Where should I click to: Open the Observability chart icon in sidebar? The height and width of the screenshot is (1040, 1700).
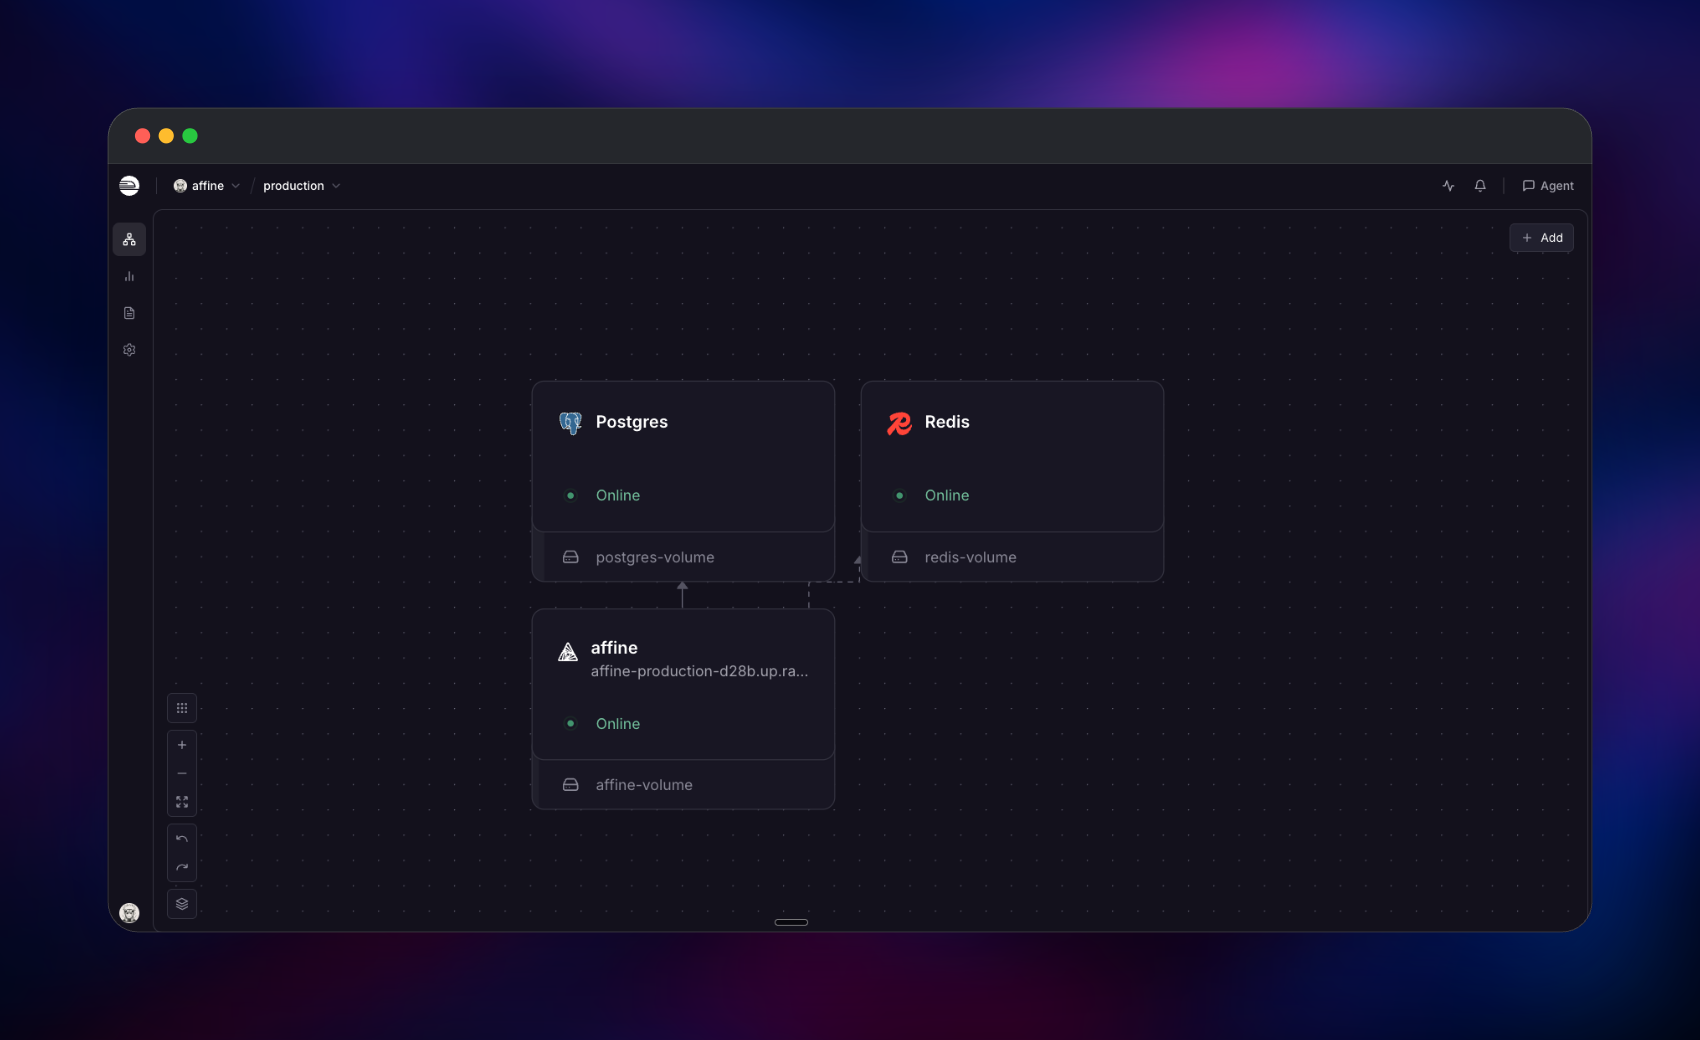129,277
